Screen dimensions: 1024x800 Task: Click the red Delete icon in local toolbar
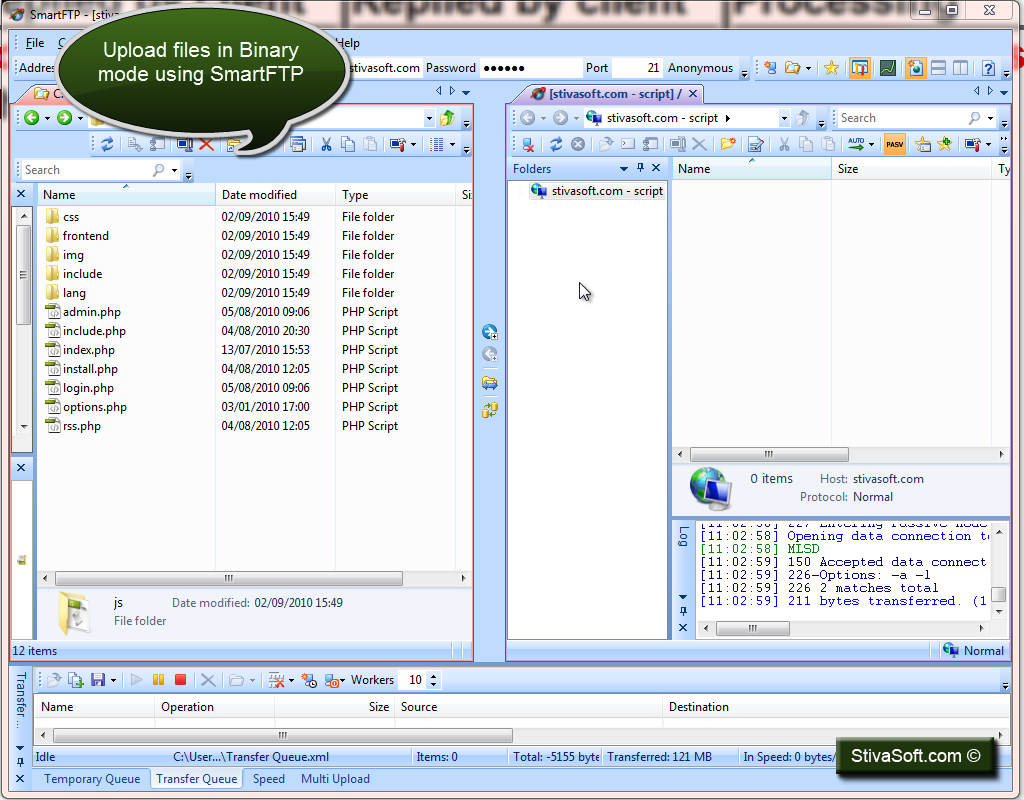[x=206, y=144]
